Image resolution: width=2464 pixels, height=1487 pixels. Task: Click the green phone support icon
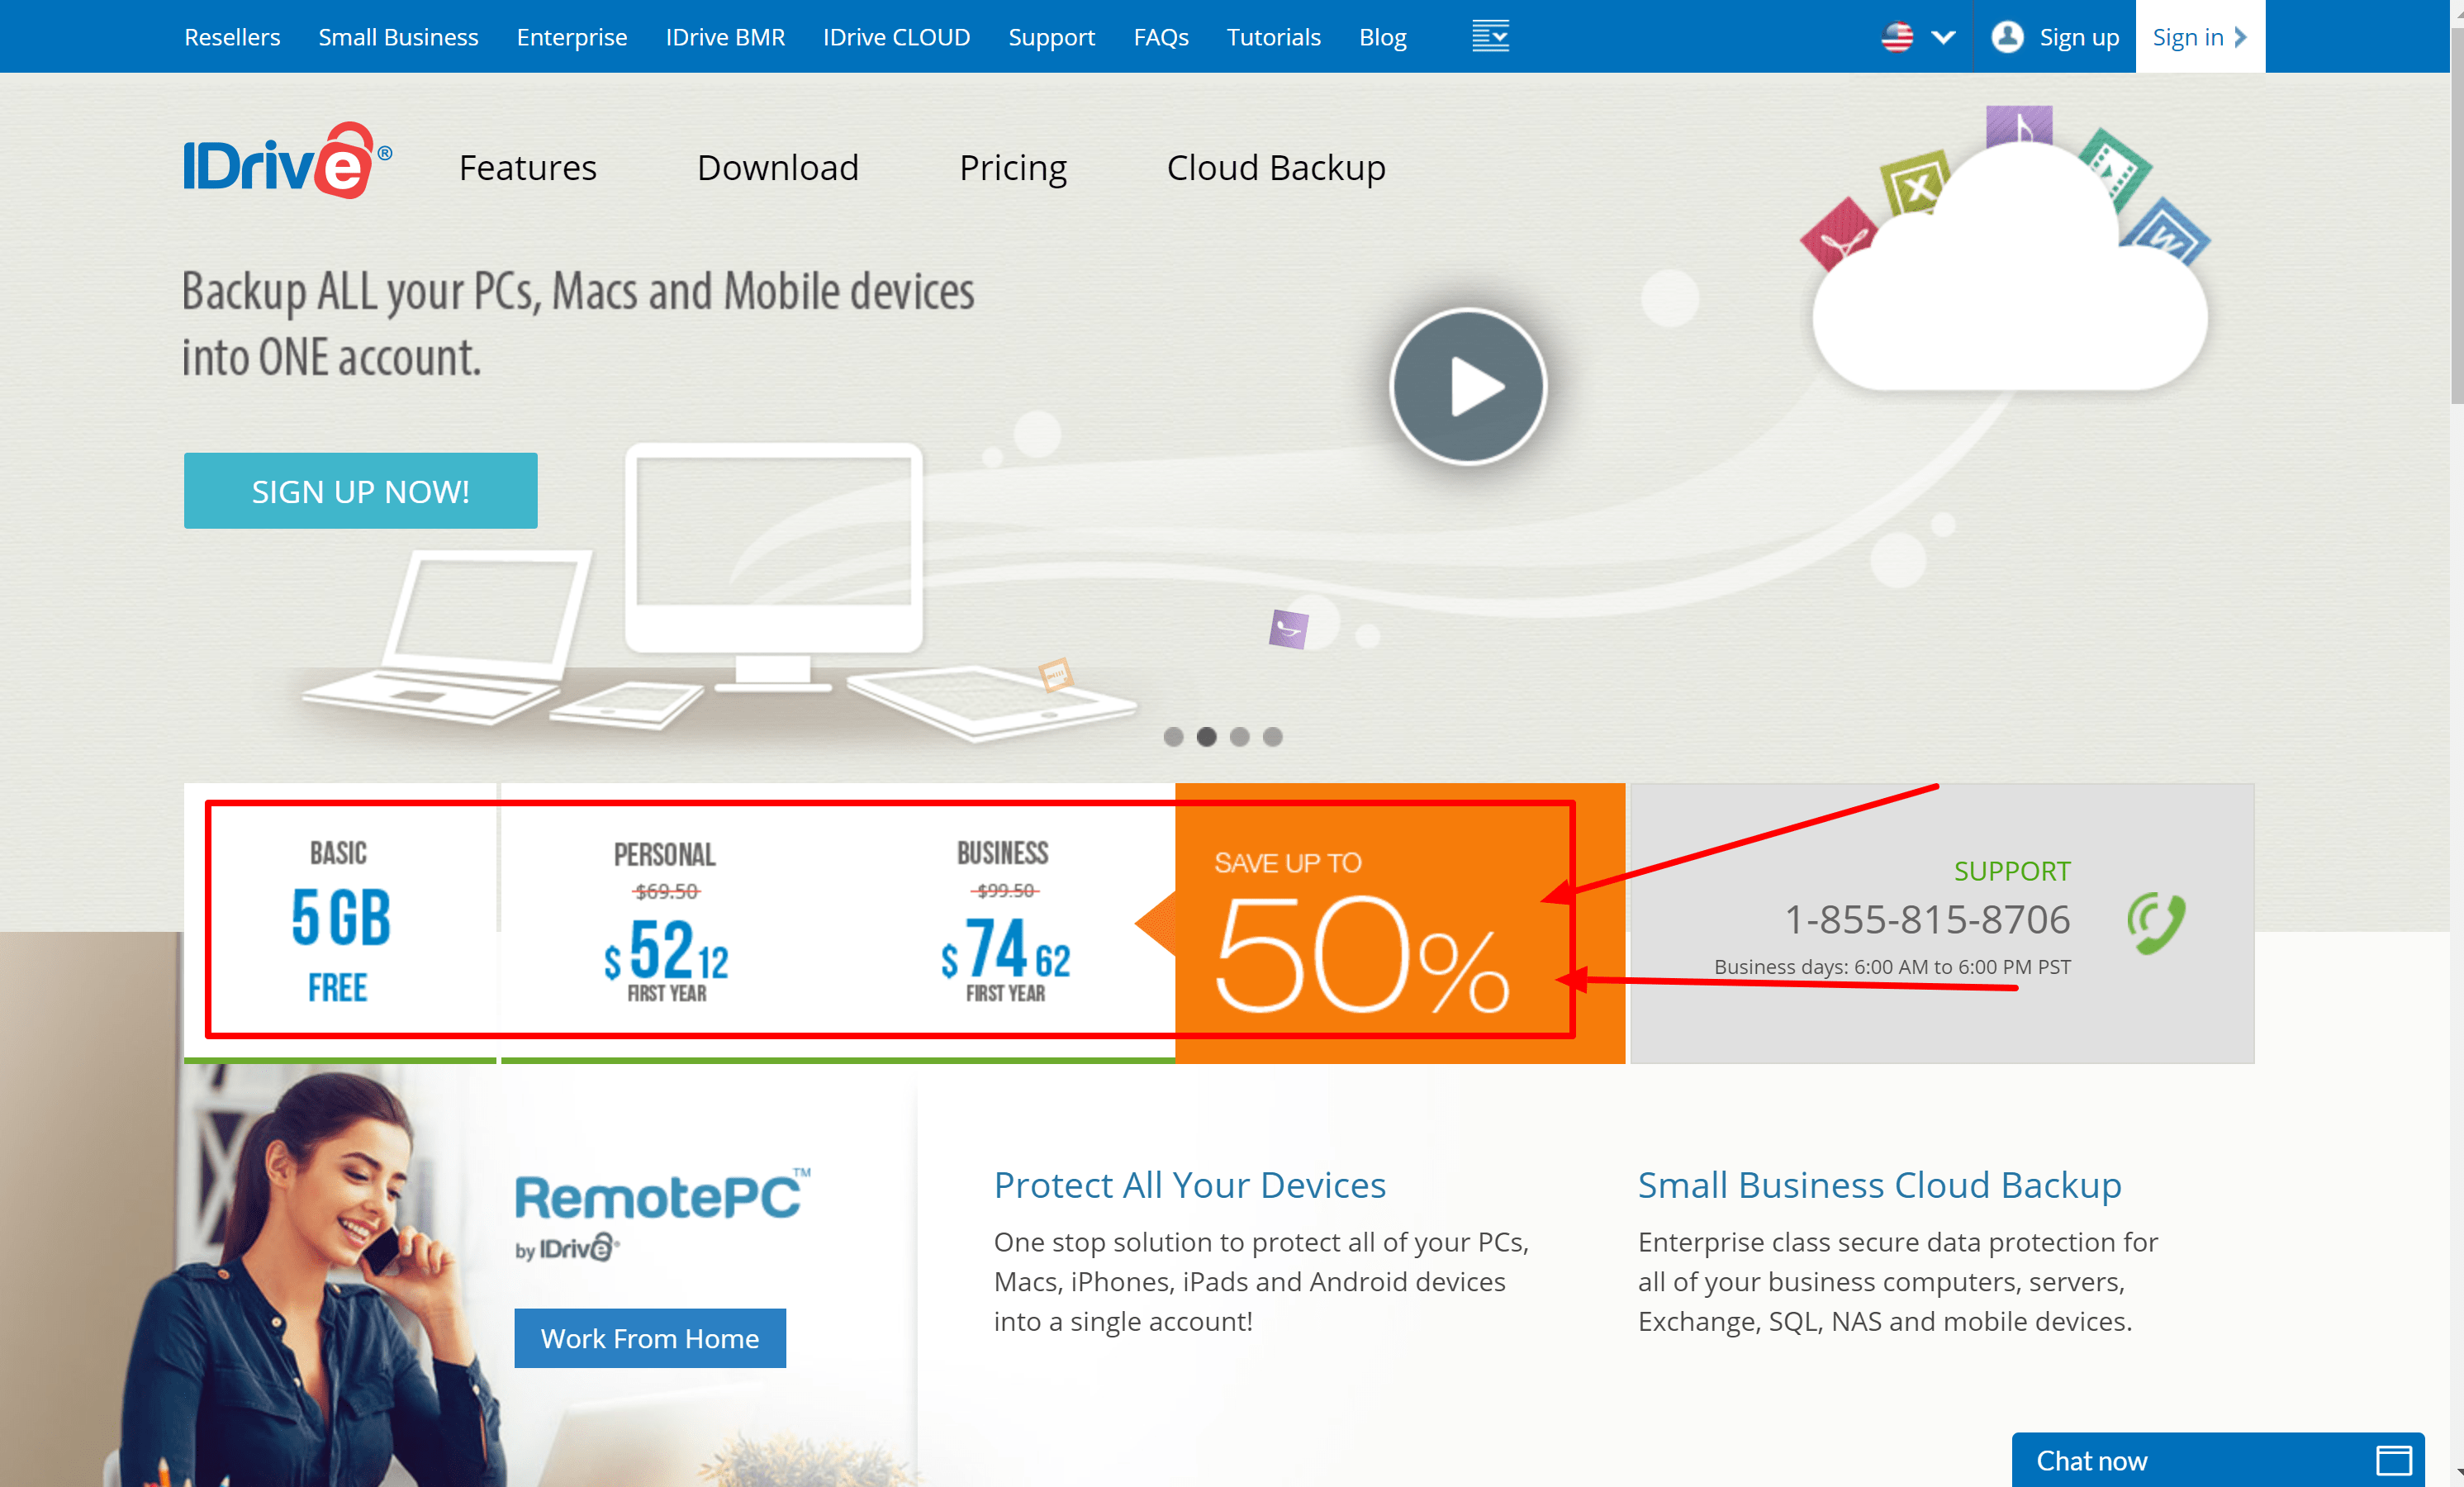point(2155,922)
